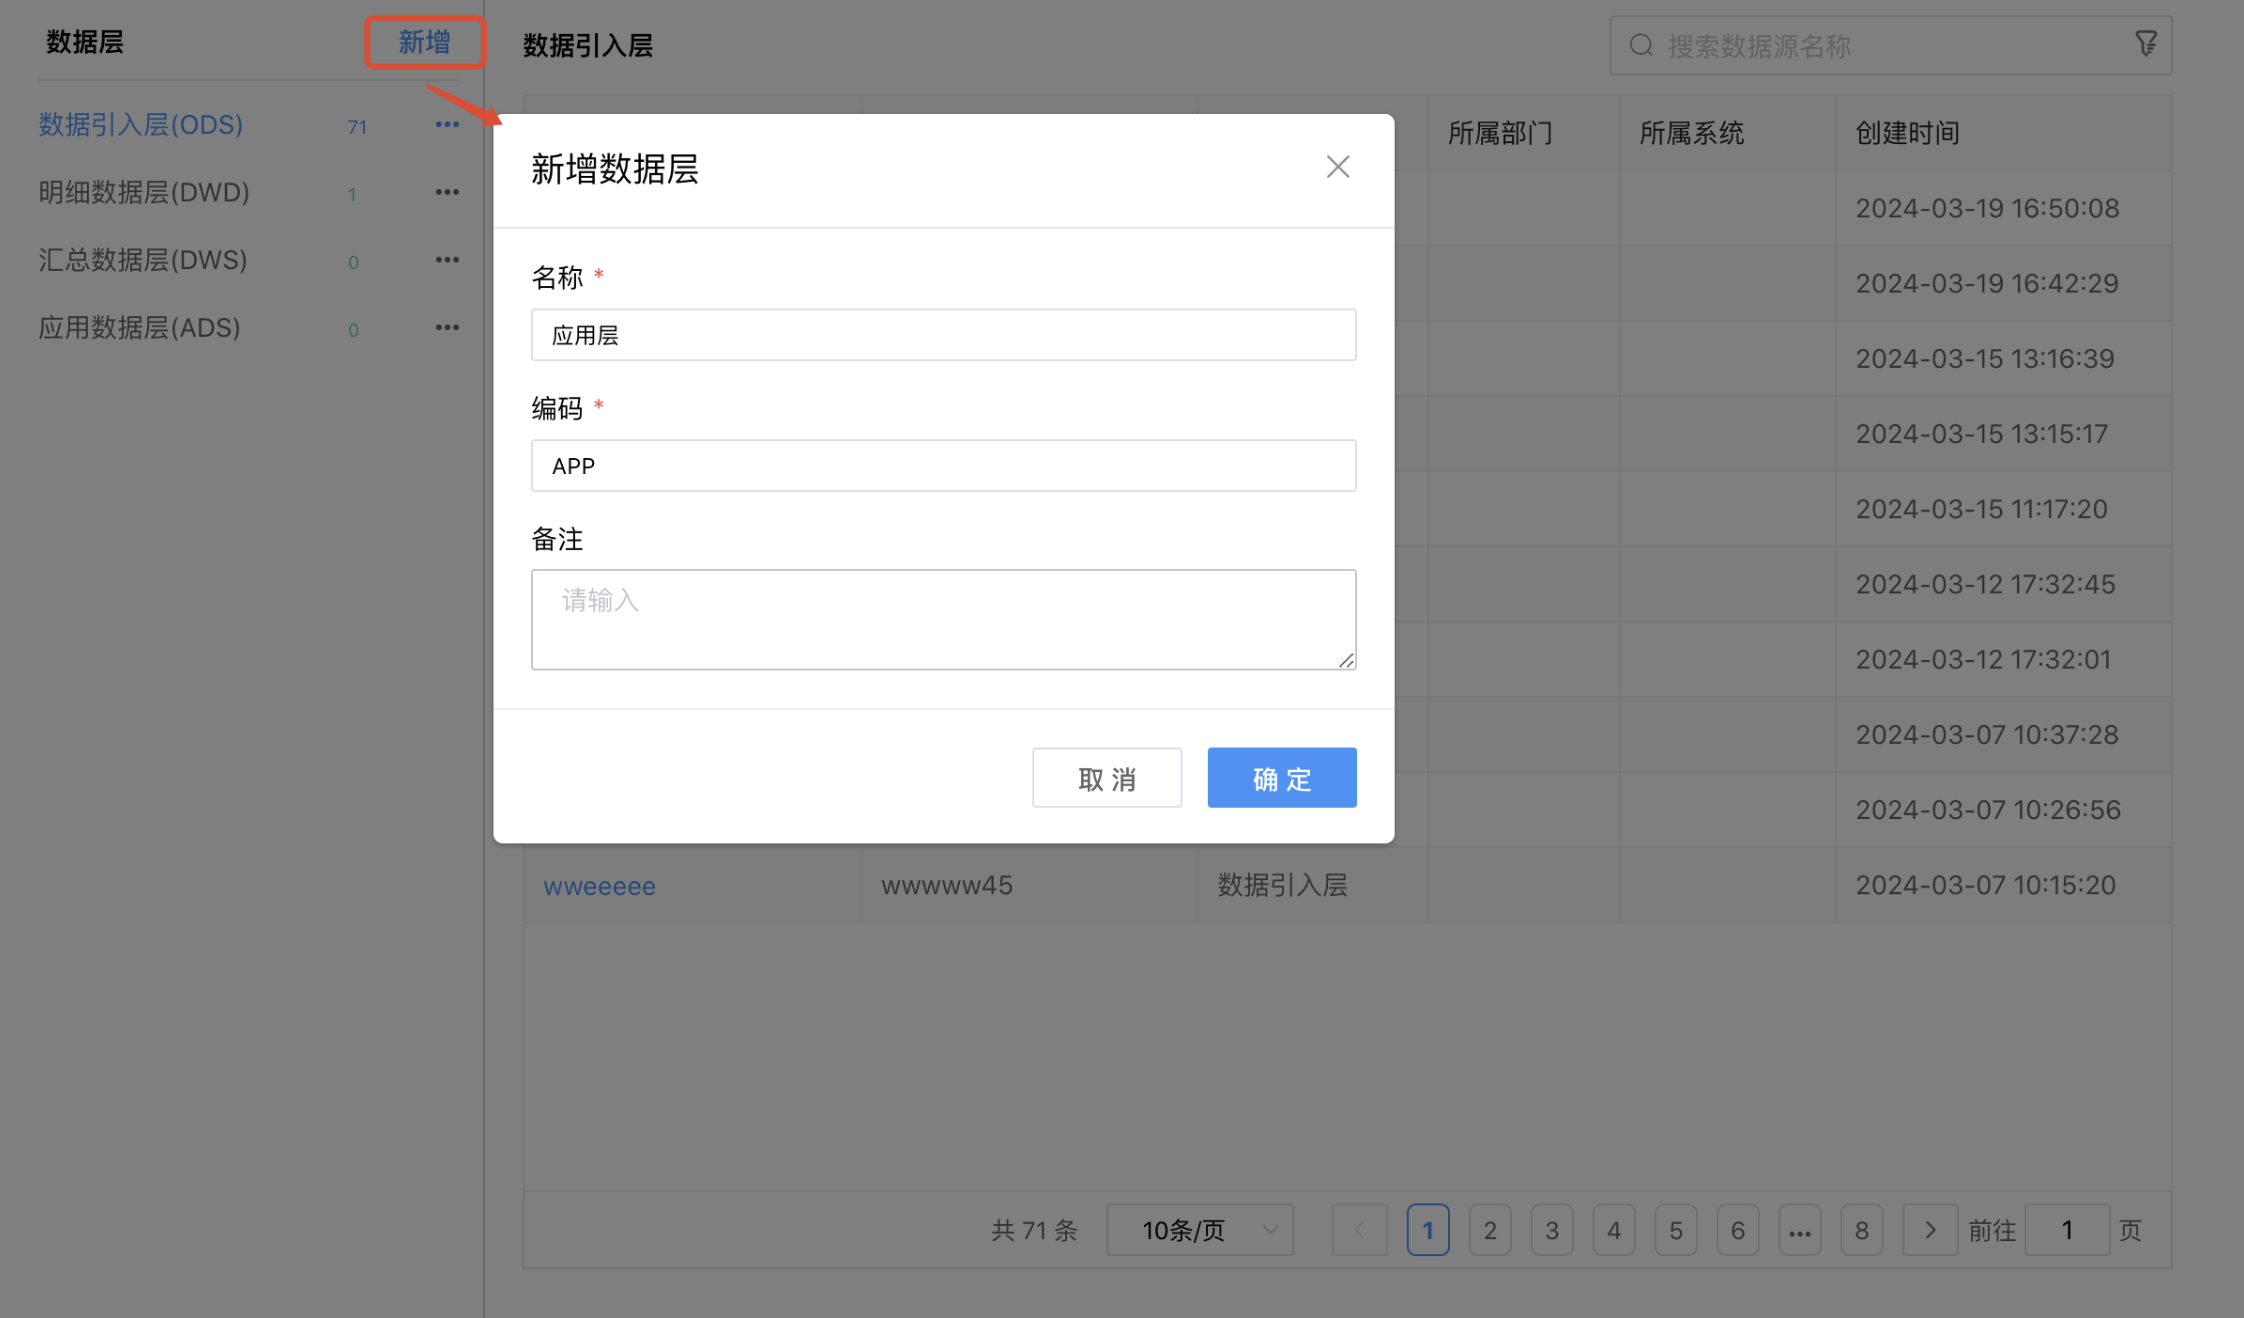Click the 取消 cancel button

tap(1106, 778)
